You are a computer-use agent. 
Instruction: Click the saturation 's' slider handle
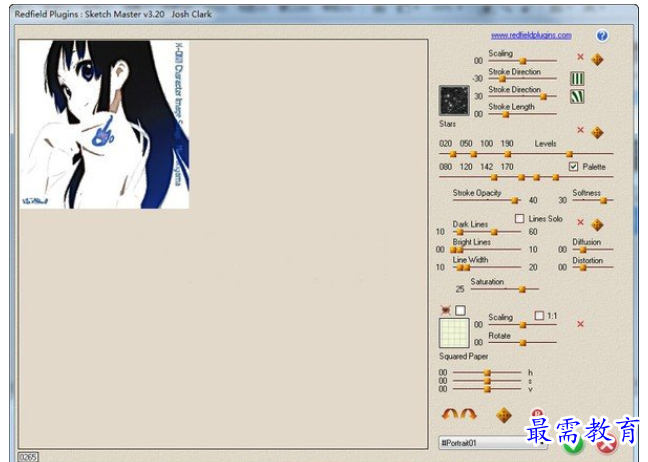click(x=487, y=381)
